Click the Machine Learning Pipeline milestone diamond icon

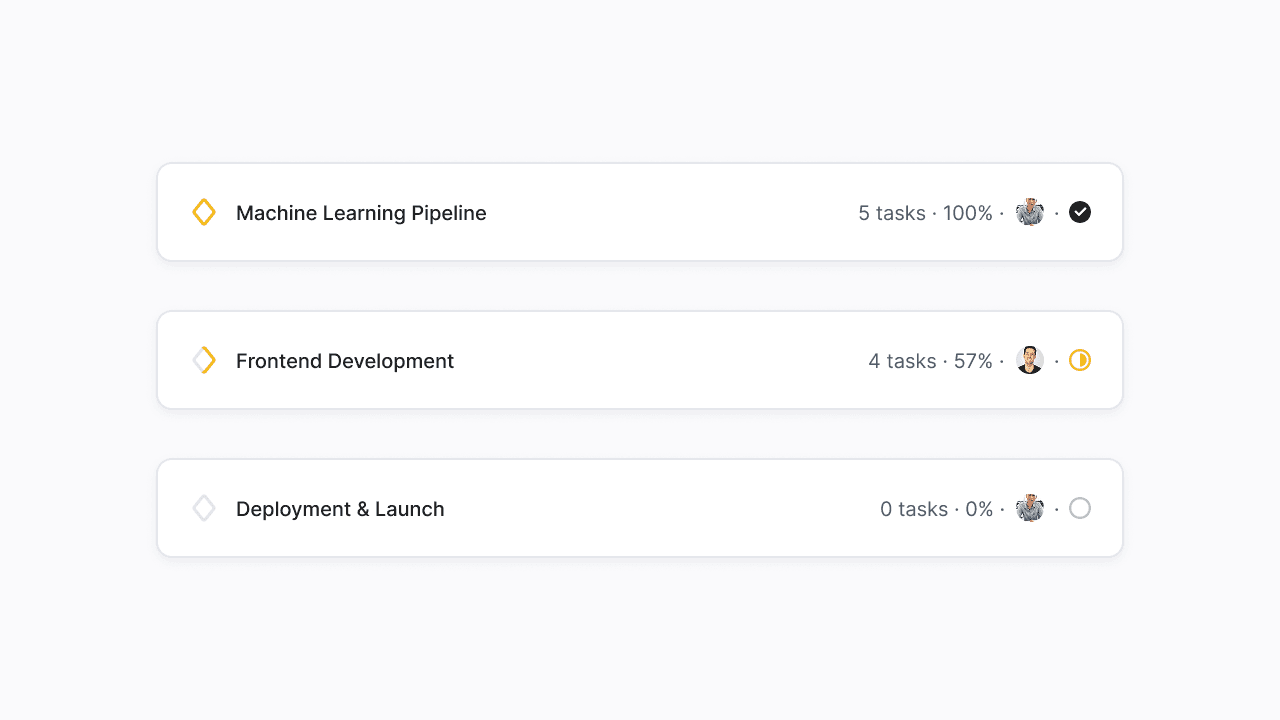click(203, 212)
